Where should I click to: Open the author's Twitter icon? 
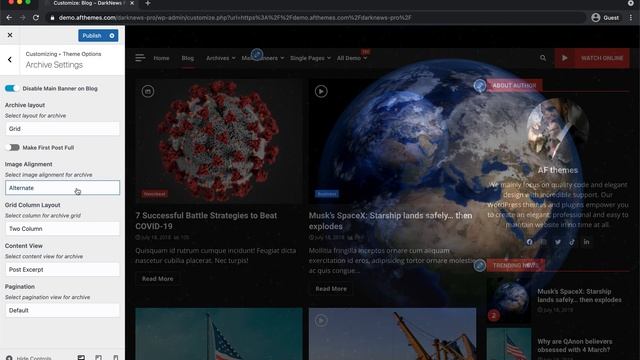click(558, 242)
